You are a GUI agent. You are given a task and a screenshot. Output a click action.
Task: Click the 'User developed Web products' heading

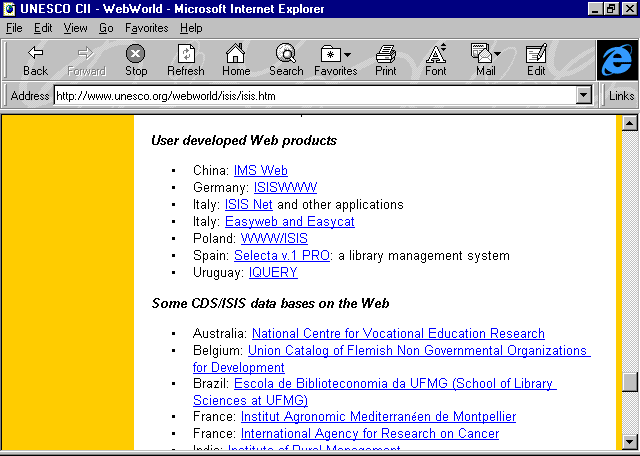point(244,140)
